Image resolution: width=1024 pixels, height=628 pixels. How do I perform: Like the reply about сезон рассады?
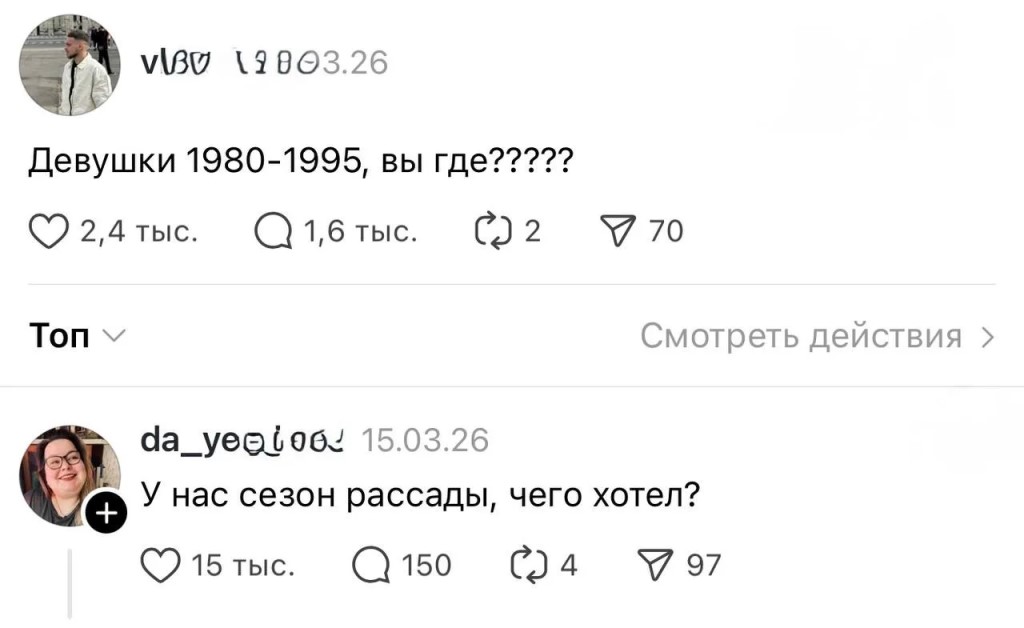point(160,566)
